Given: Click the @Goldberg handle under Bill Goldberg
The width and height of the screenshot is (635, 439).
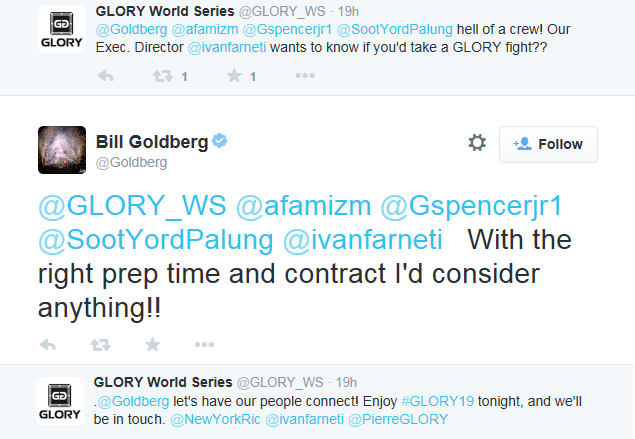Looking at the screenshot, I should click(x=131, y=162).
